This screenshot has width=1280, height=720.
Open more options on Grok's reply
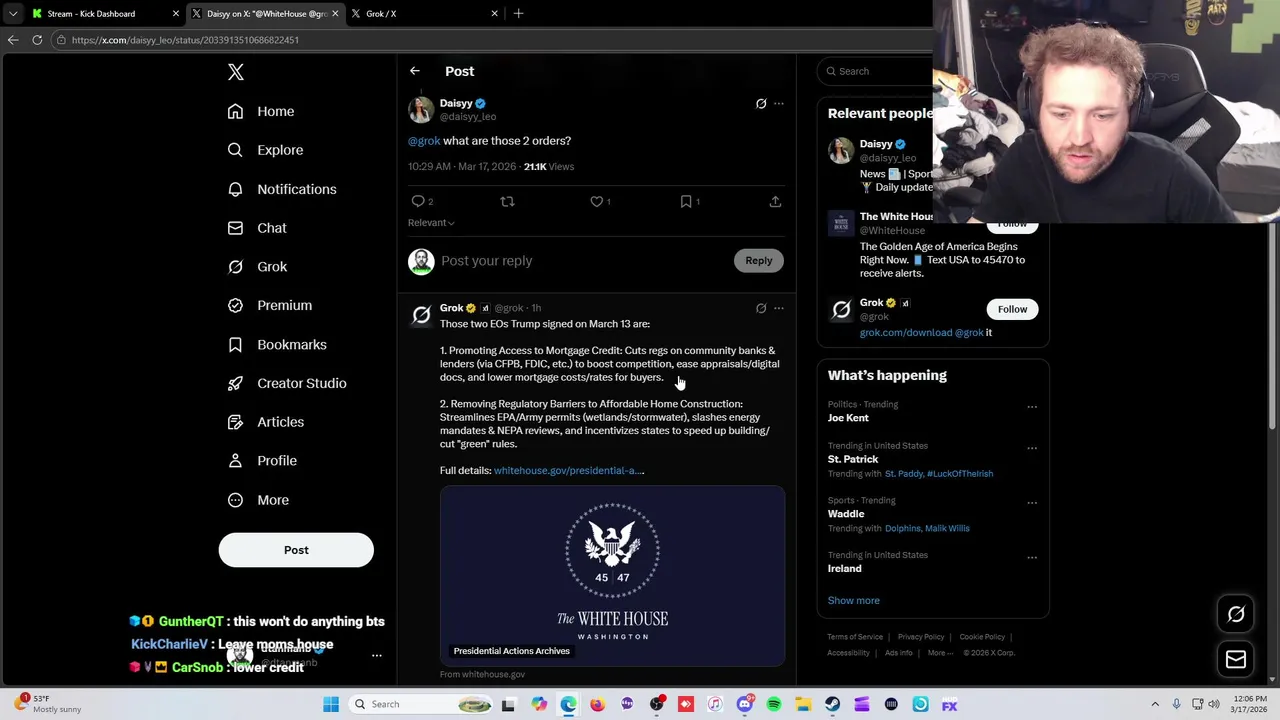pos(779,309)
